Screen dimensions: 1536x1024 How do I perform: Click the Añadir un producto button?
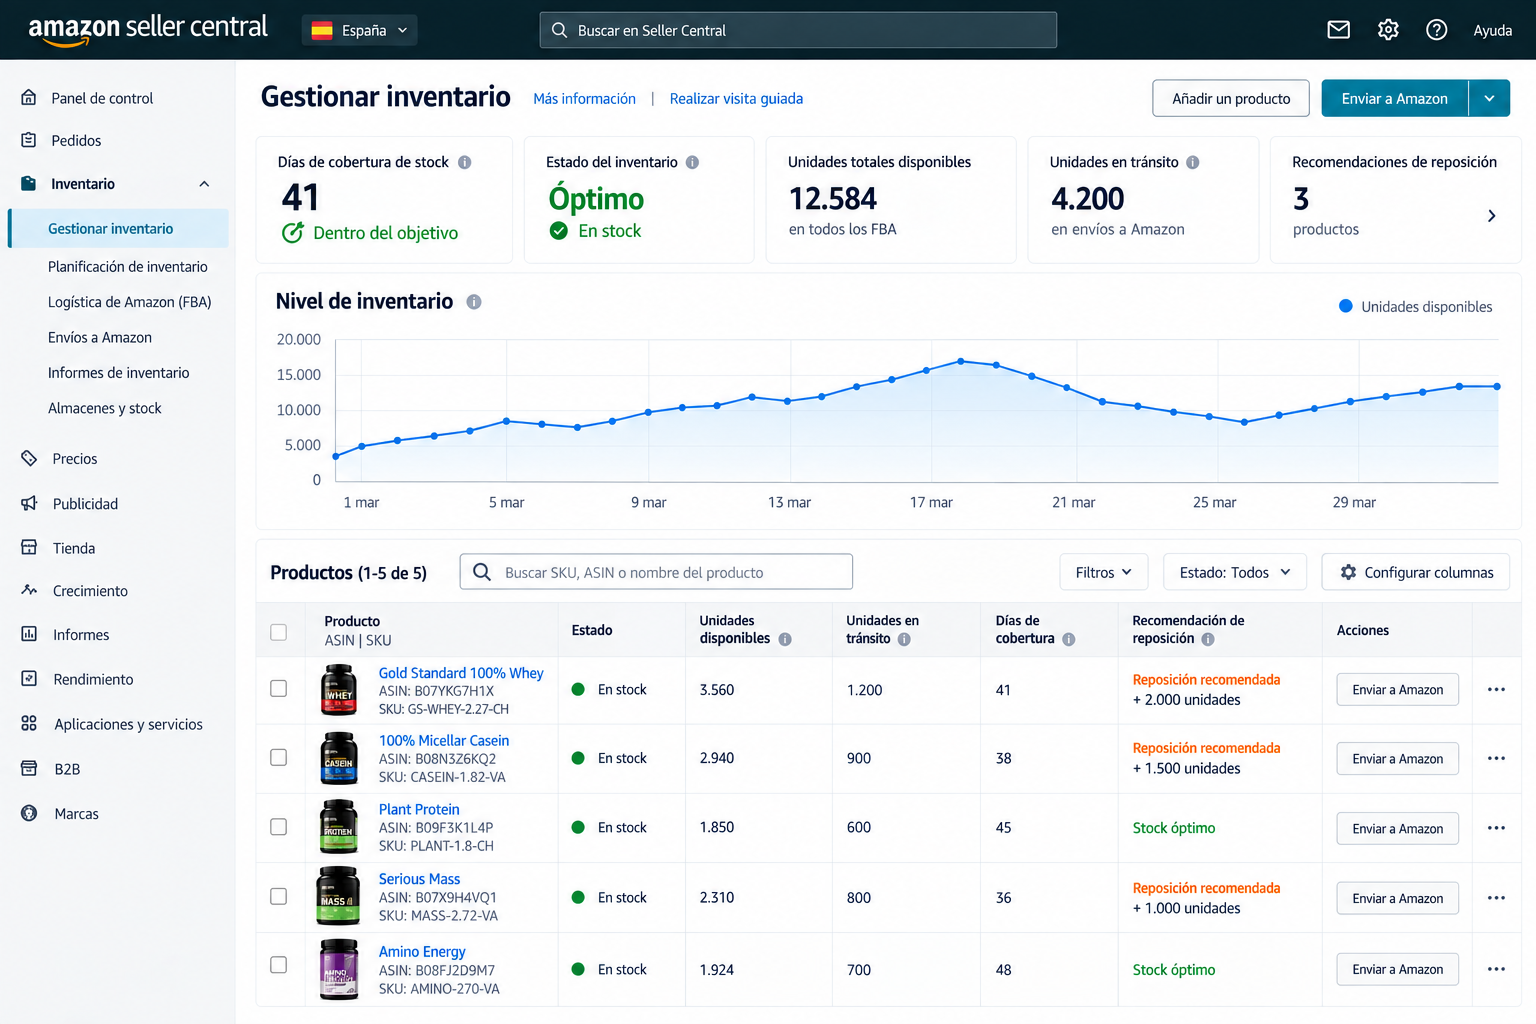point(1231,98)
